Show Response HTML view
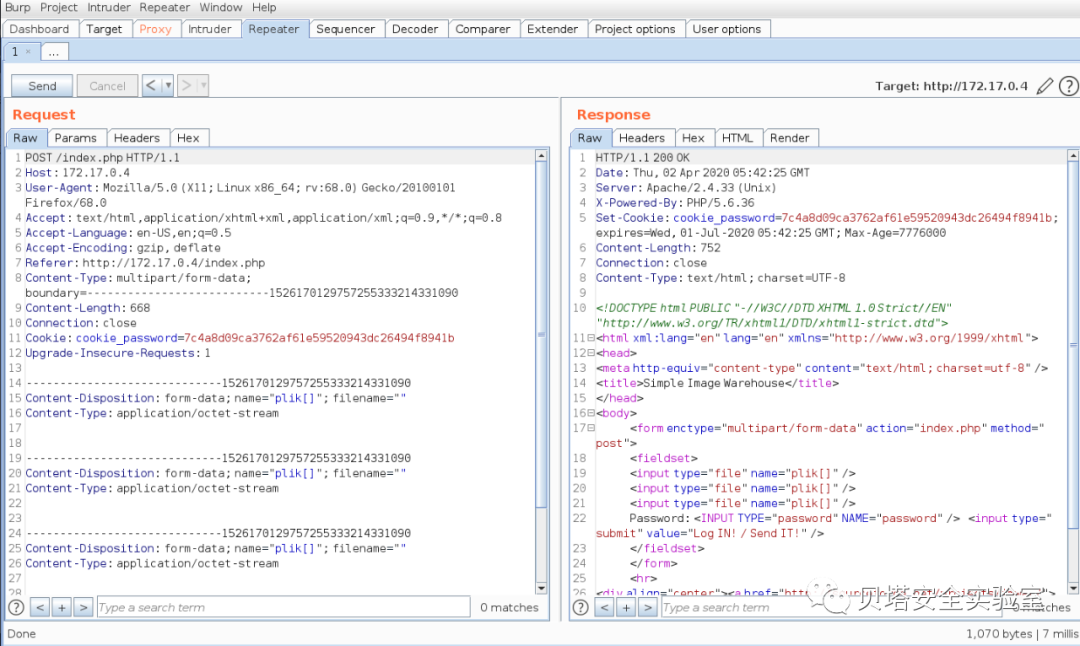Viewport: 1080px width, 646px height. click(737, 138)
